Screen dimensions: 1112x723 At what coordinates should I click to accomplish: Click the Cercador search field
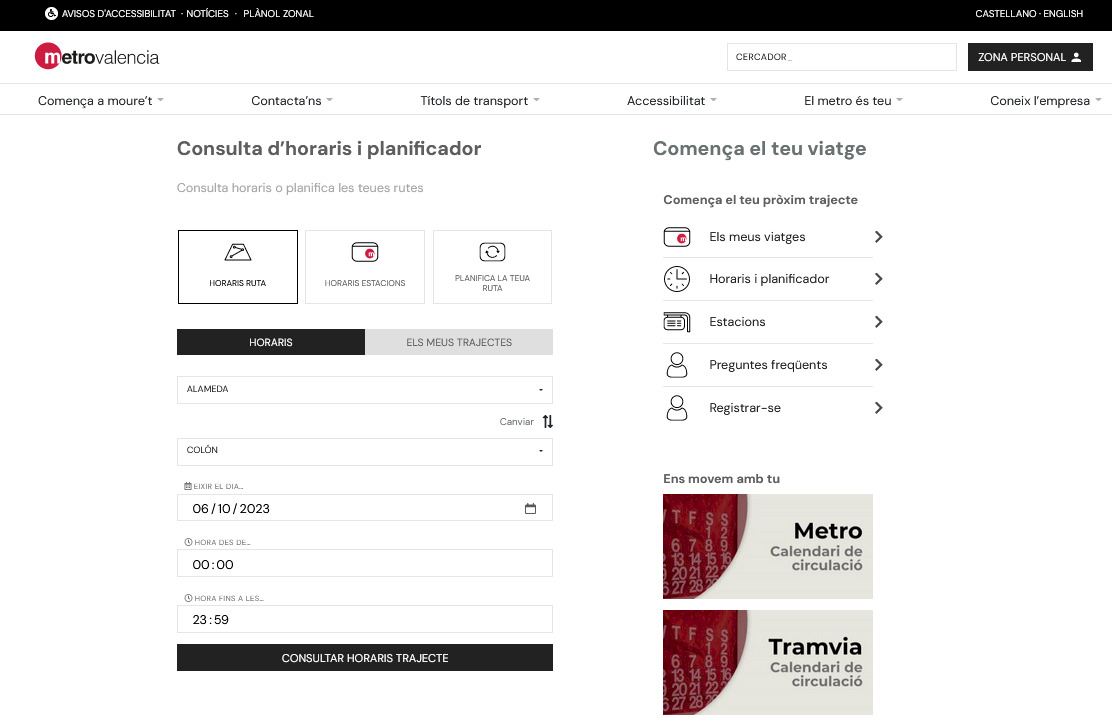pyautogui.click(x=841, y=57)
